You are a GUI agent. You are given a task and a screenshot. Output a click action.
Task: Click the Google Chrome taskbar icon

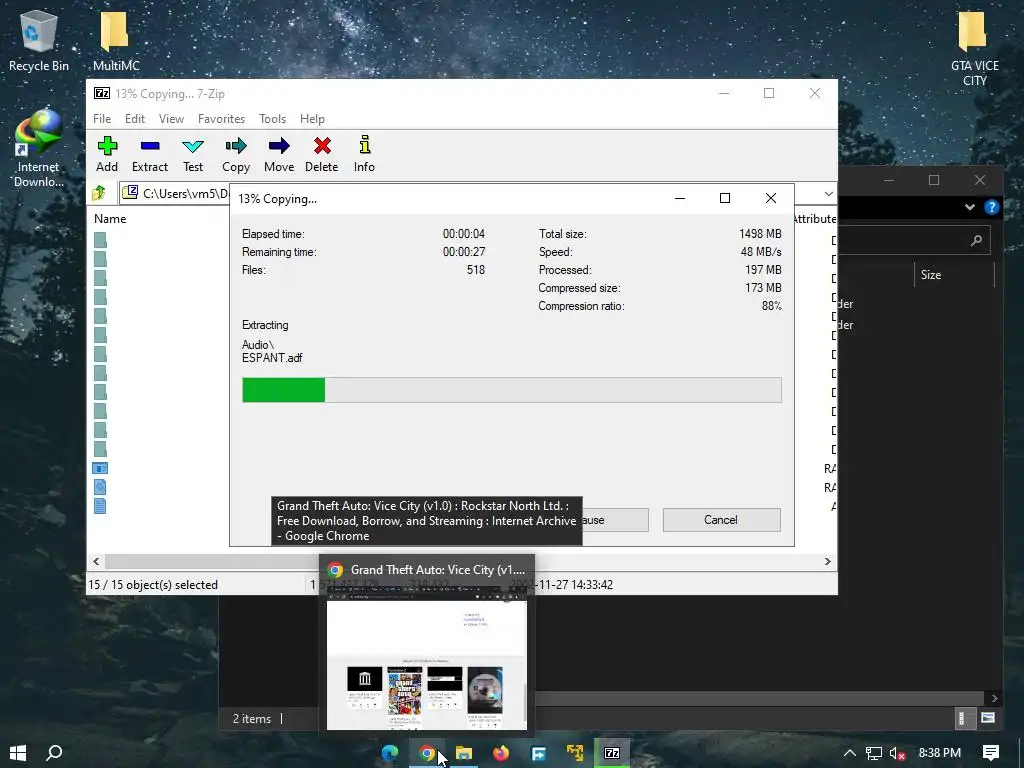pos(427,753)
